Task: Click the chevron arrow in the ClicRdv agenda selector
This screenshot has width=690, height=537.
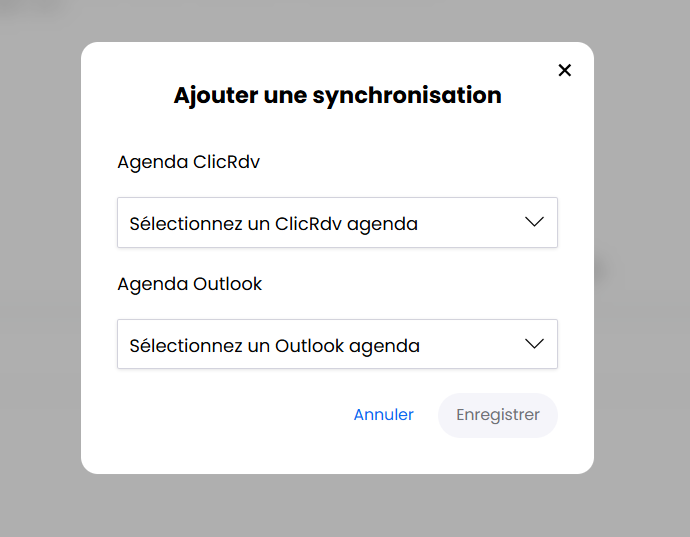Action: click(x=535, y=222)
